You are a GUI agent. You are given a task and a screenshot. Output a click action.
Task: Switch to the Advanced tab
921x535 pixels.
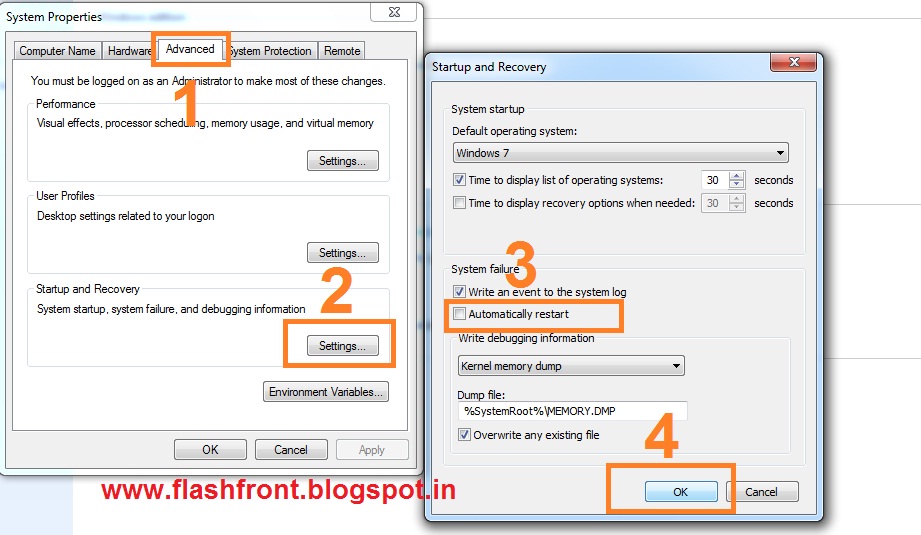190,49
